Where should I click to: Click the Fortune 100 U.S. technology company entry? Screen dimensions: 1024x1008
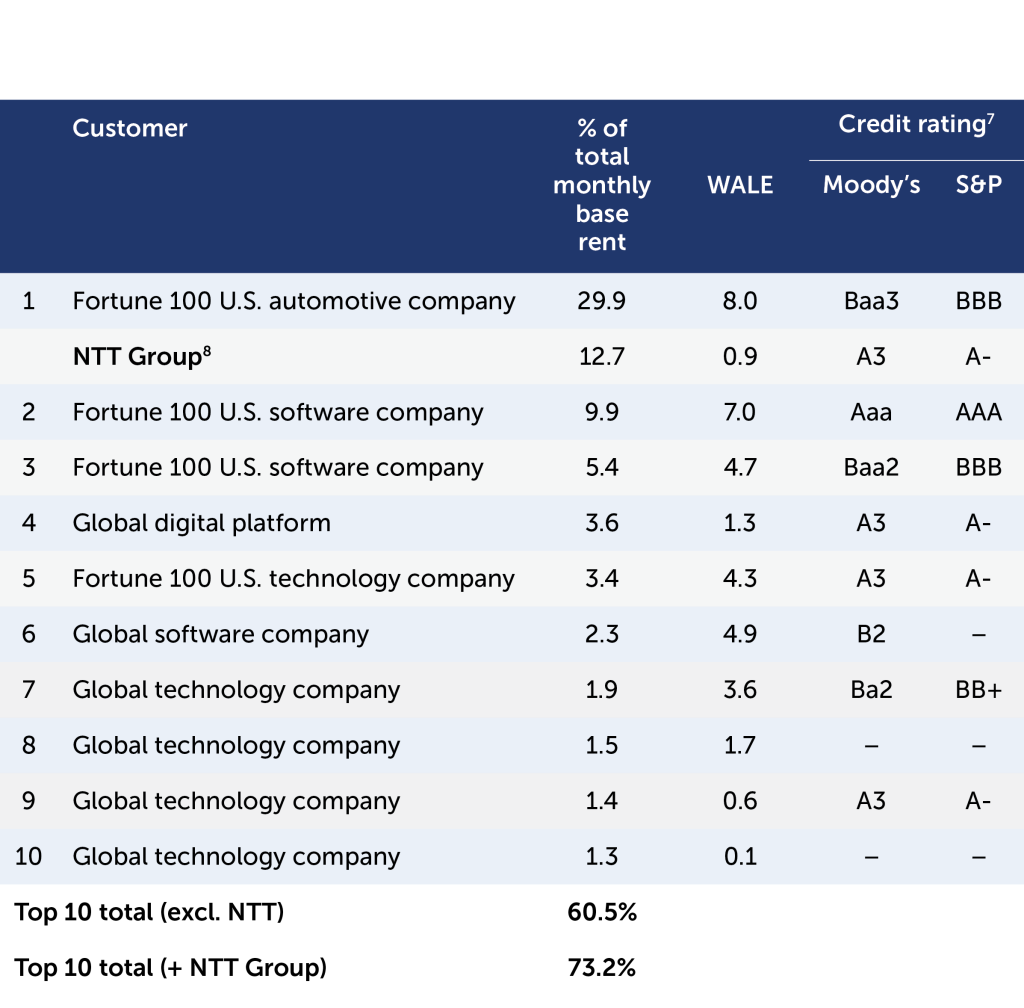[x=293, y=579]
